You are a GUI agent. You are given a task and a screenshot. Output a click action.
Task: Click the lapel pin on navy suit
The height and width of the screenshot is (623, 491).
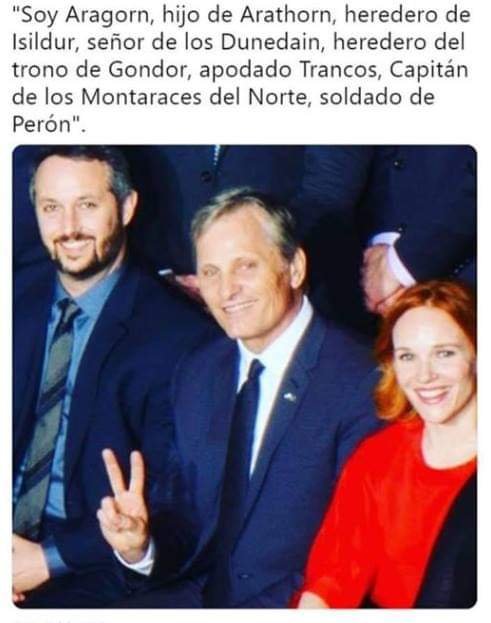[x=290, y=396]
